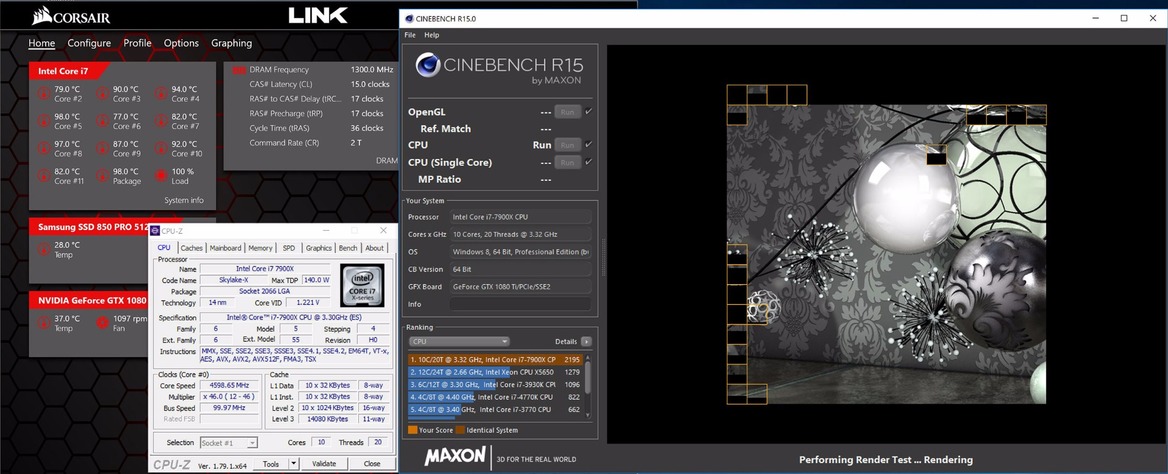Click the CPU-Z Close button
Screen dimensions: 1168x474
click(372, 464)
